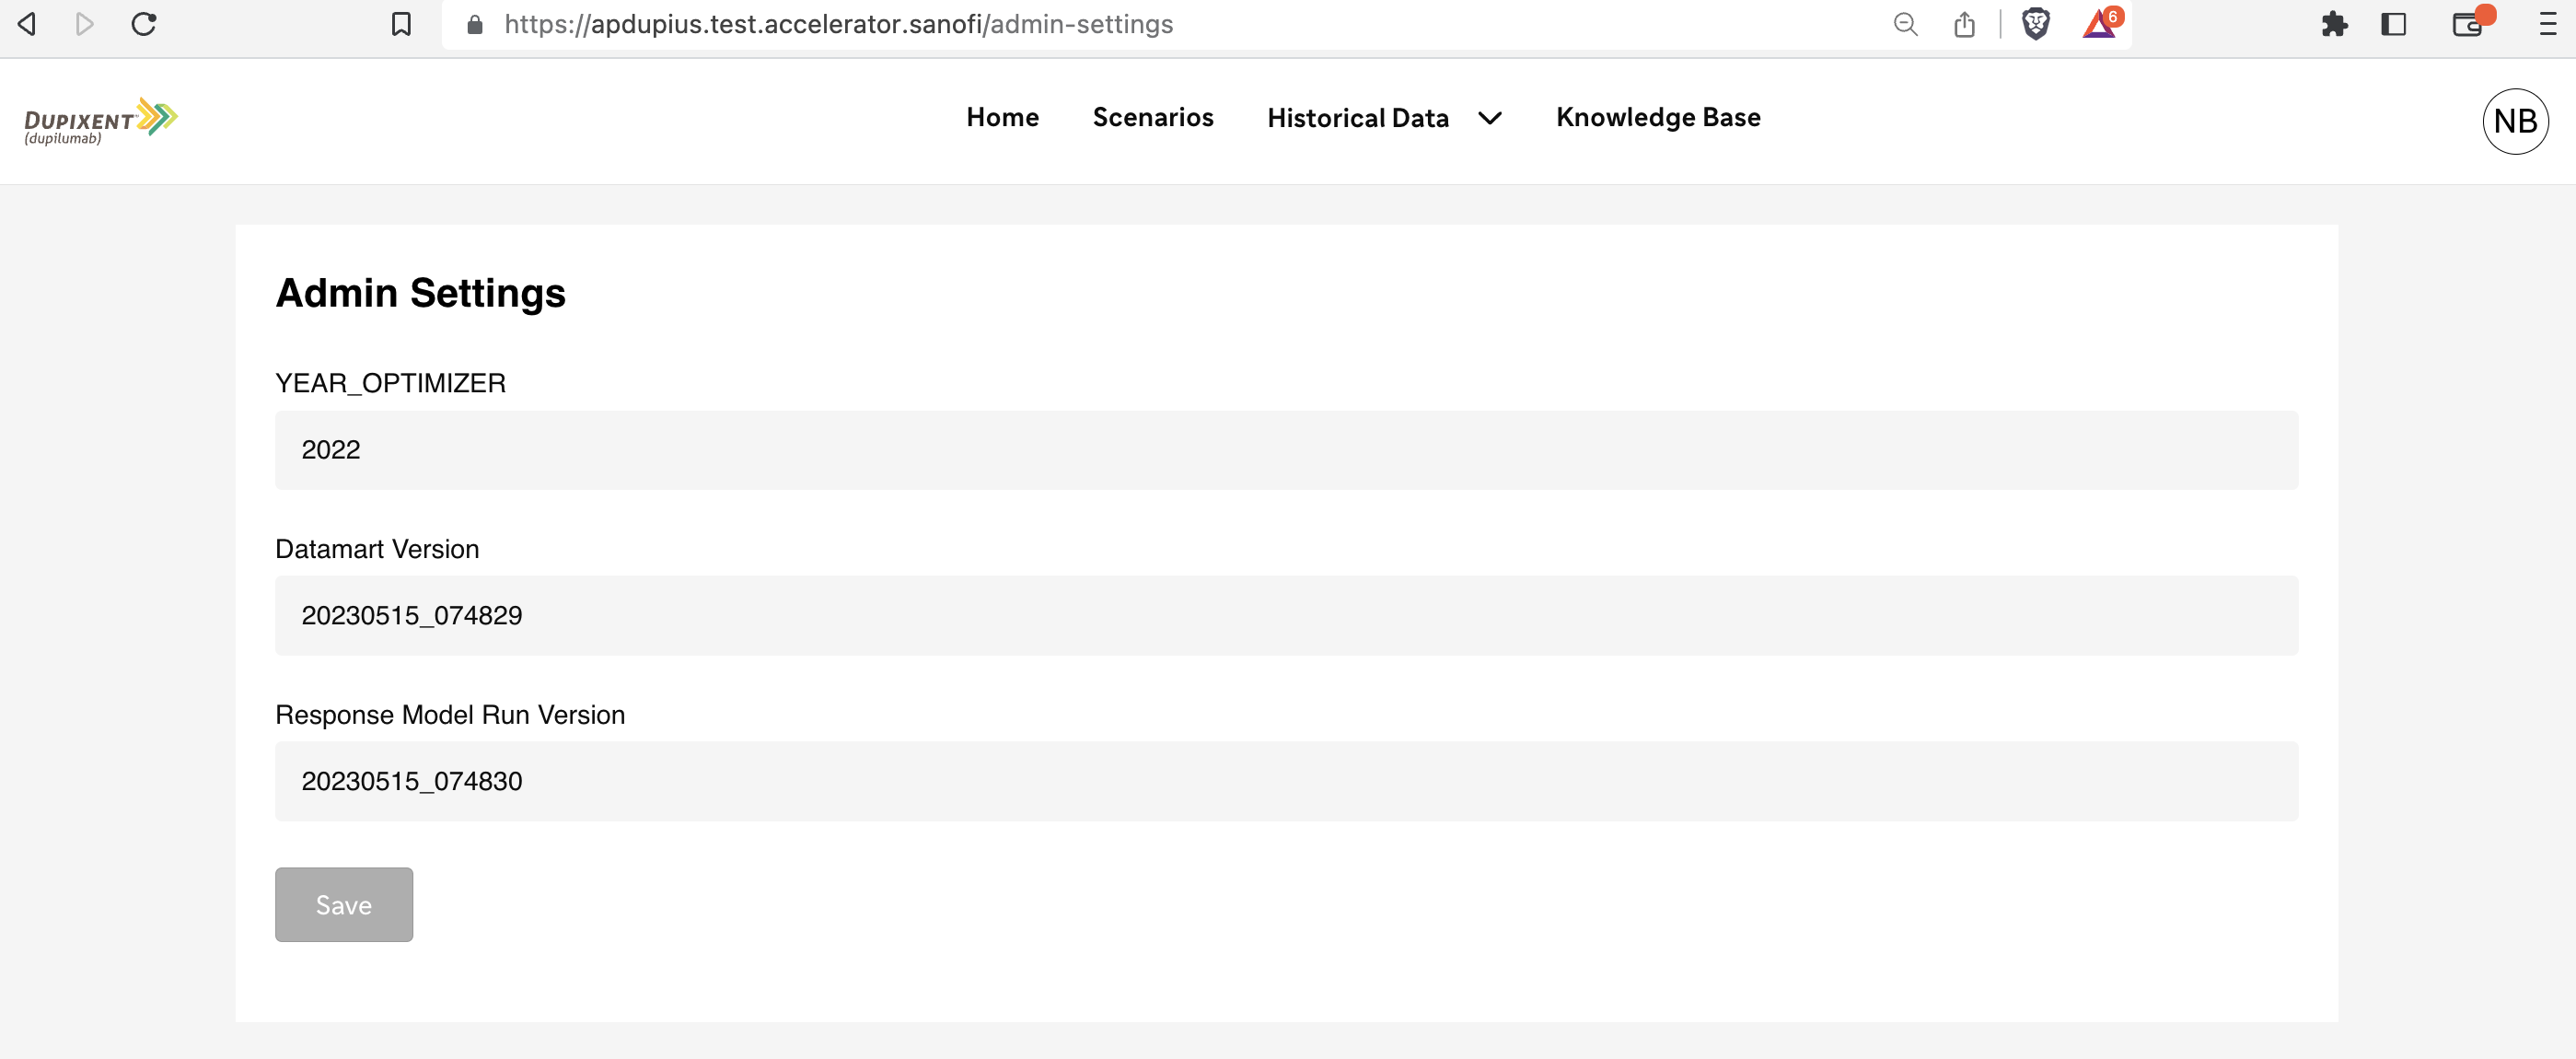Image resolution: width=2576 pixels, height=1059 pixels.
Task: Open the Scenarios page
Action: point(1153,117)
